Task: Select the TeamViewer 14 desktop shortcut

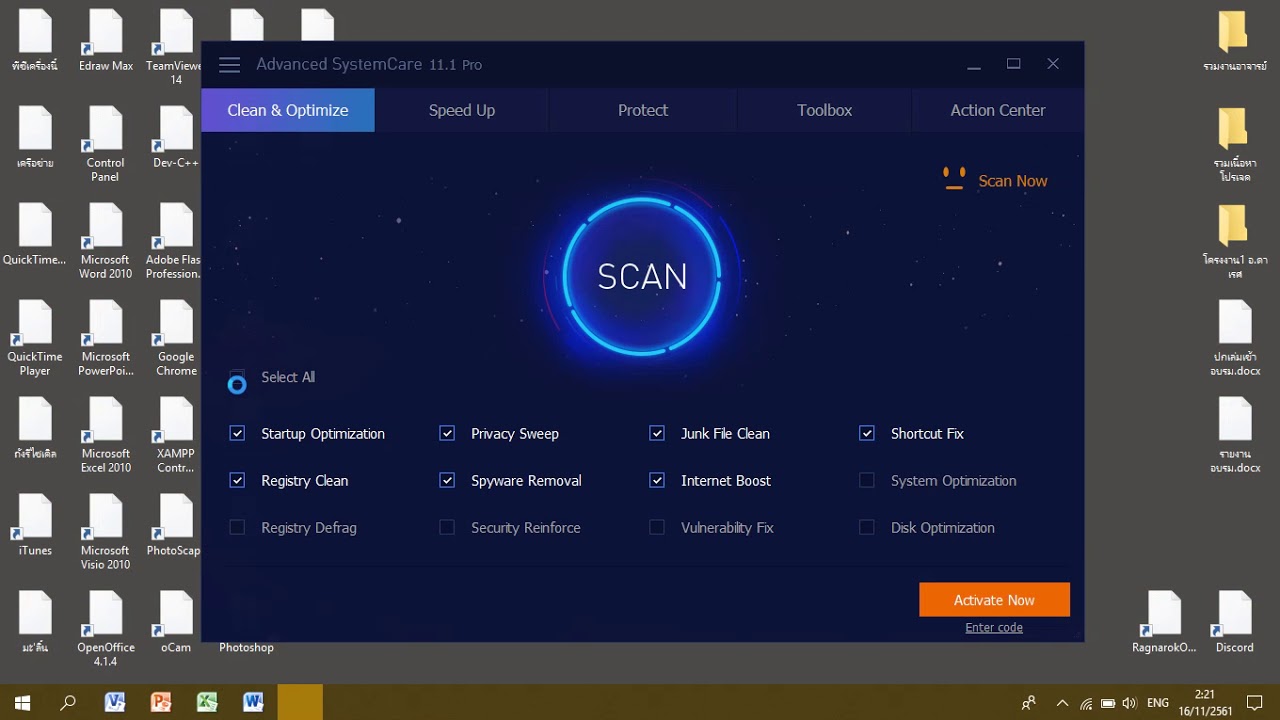Action: pyautogui.click(x=175, y=45)
